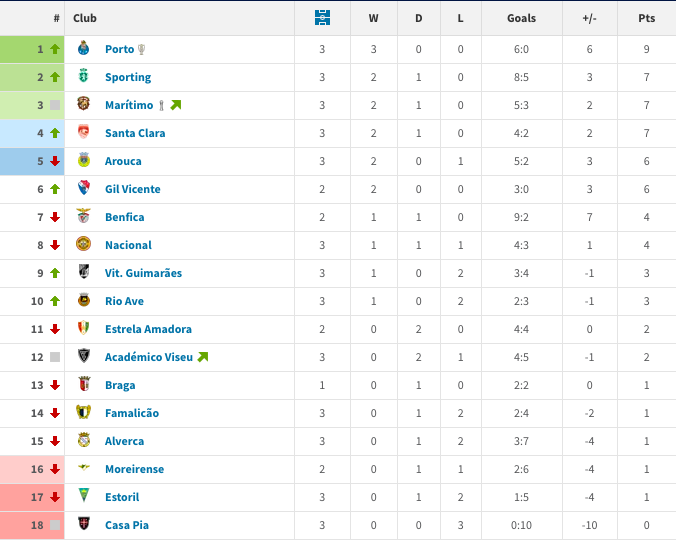Click the green promotion arrow beside Marítimo
676x540 pixels.
click(x=176, y=105)
